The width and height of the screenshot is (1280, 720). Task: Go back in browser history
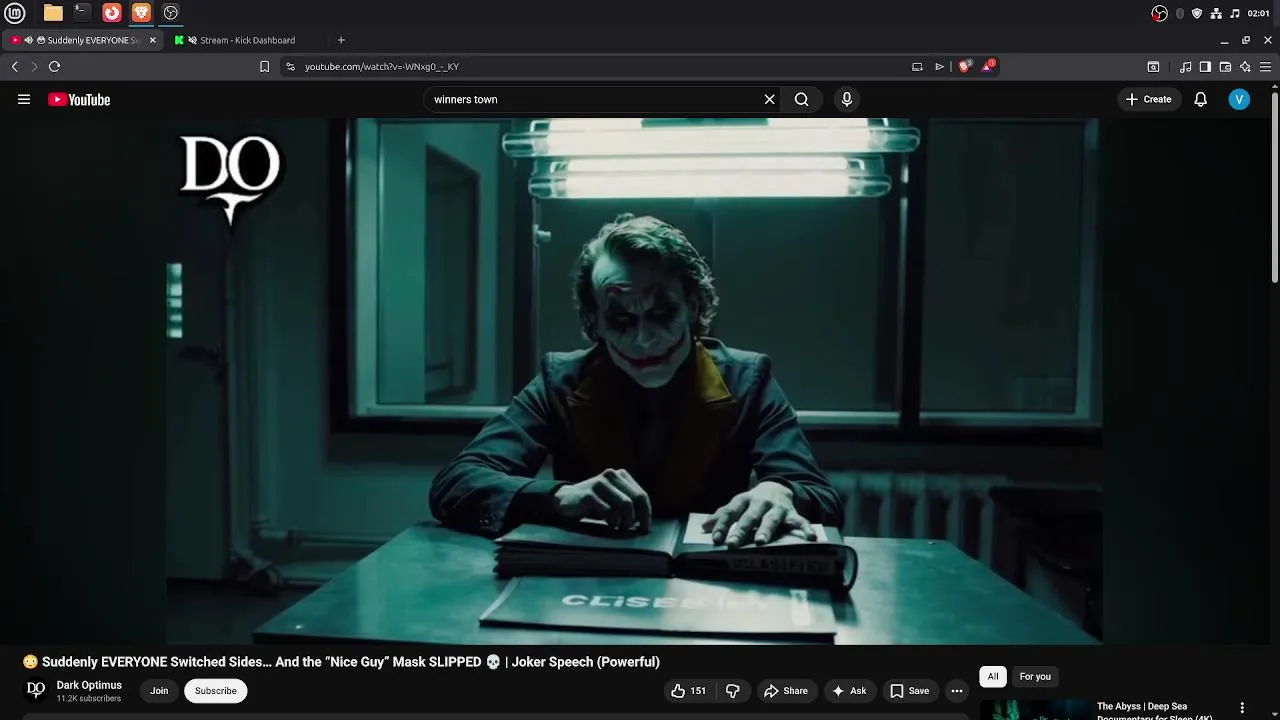point(15,67)
